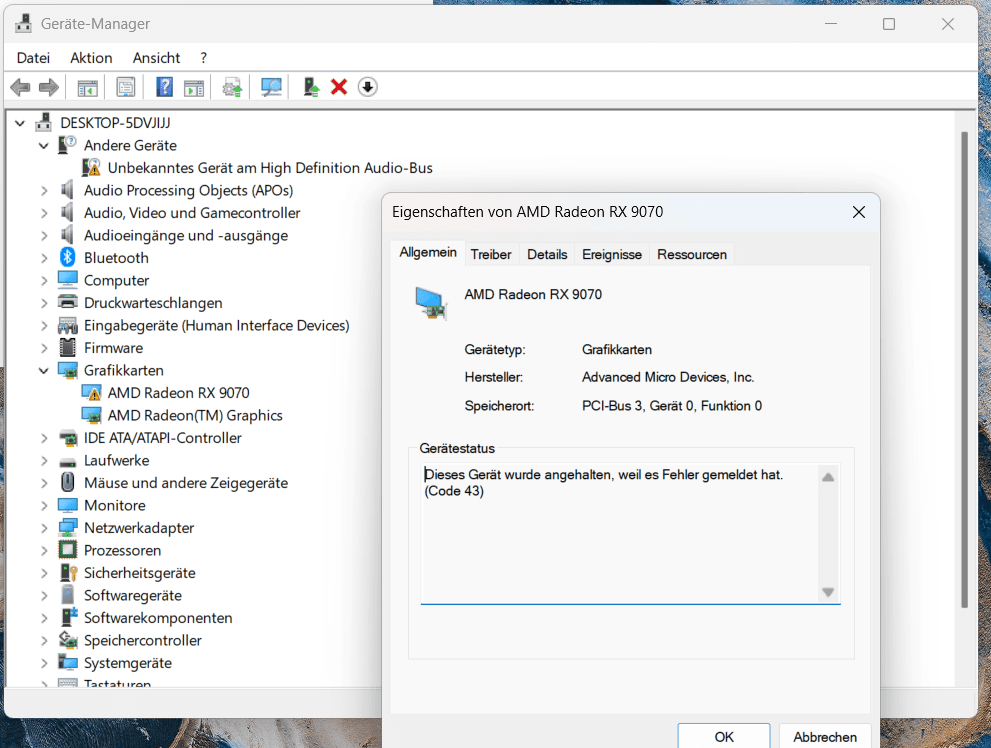The image size is (991, 748).
Task: Expand the Softwaregeräte category
Action: tap(44, 595)
